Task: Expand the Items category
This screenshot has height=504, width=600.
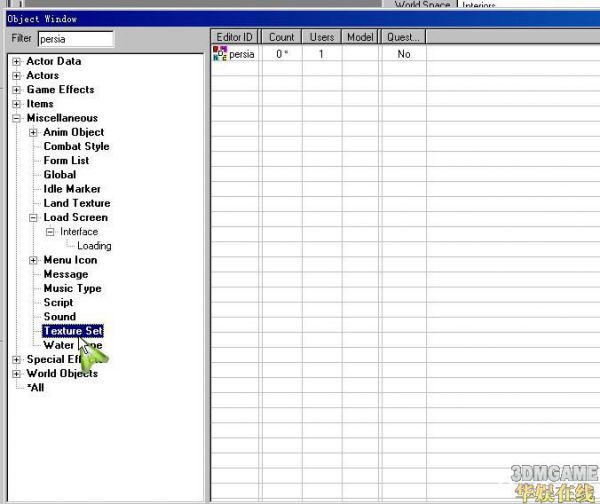Action: tap(16, 104)
